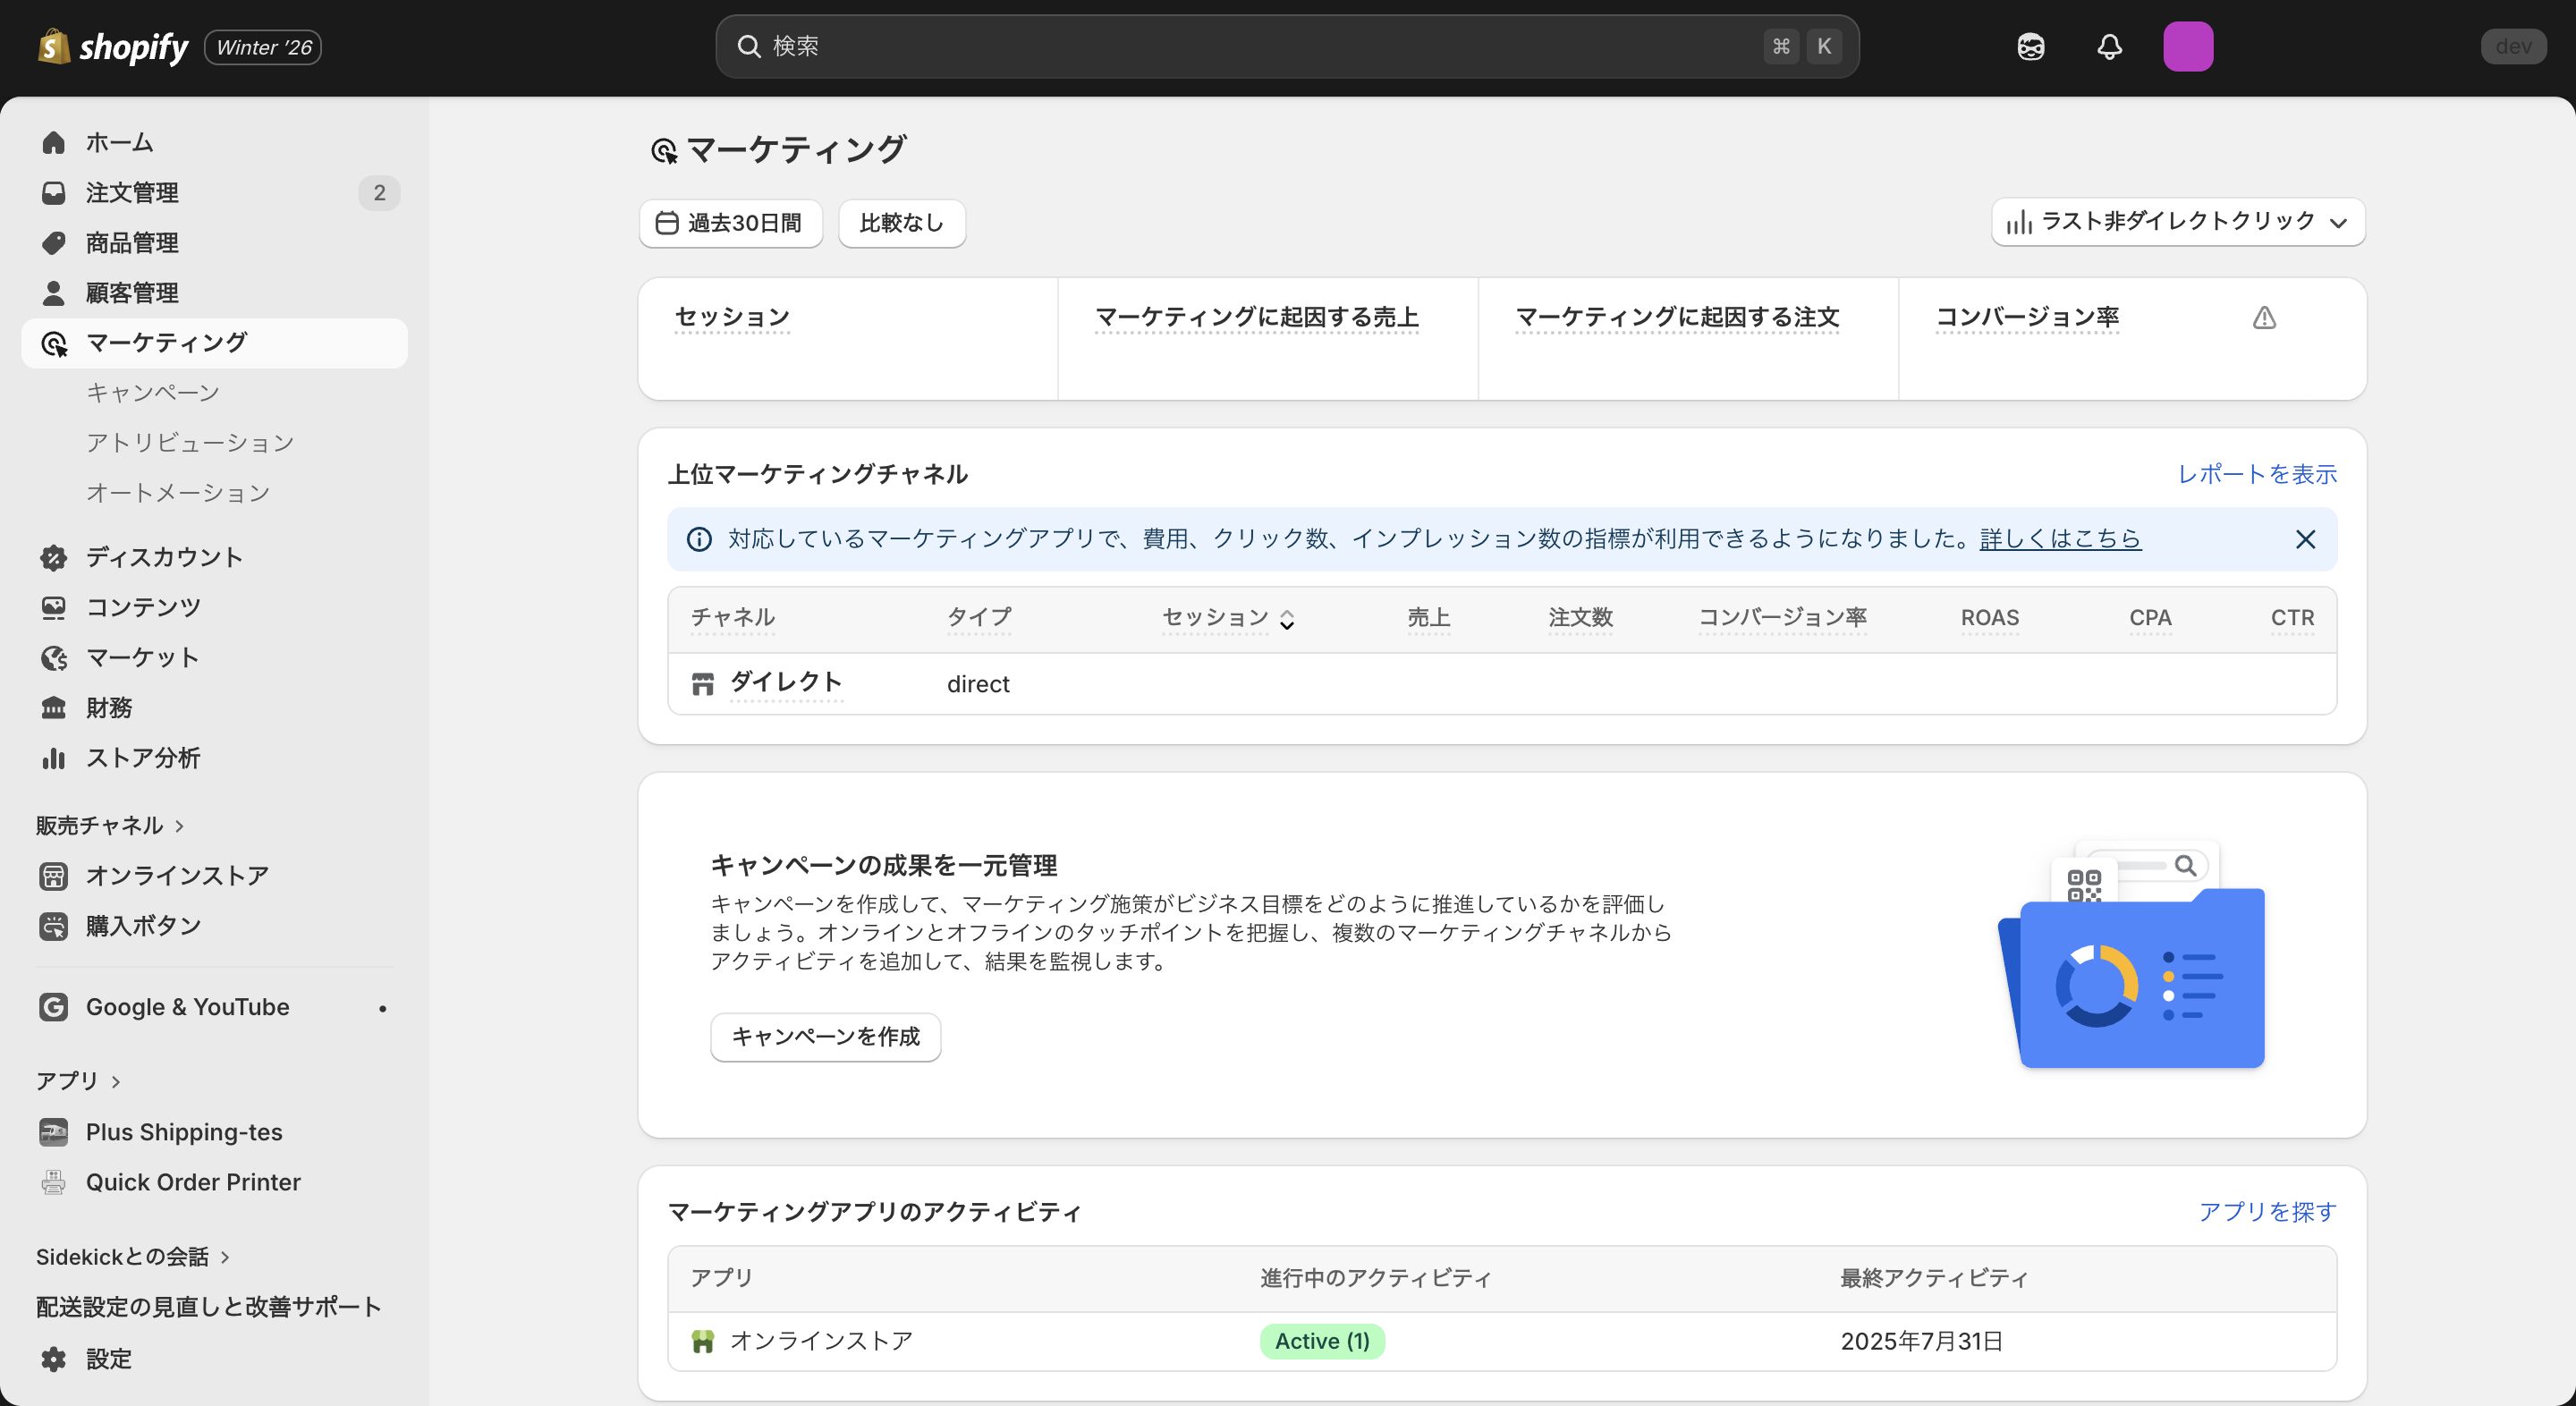Viewport: 2576px width, 1406px height.
Task: Open the 顧客管理 customers icon
Action: point(53,292)
